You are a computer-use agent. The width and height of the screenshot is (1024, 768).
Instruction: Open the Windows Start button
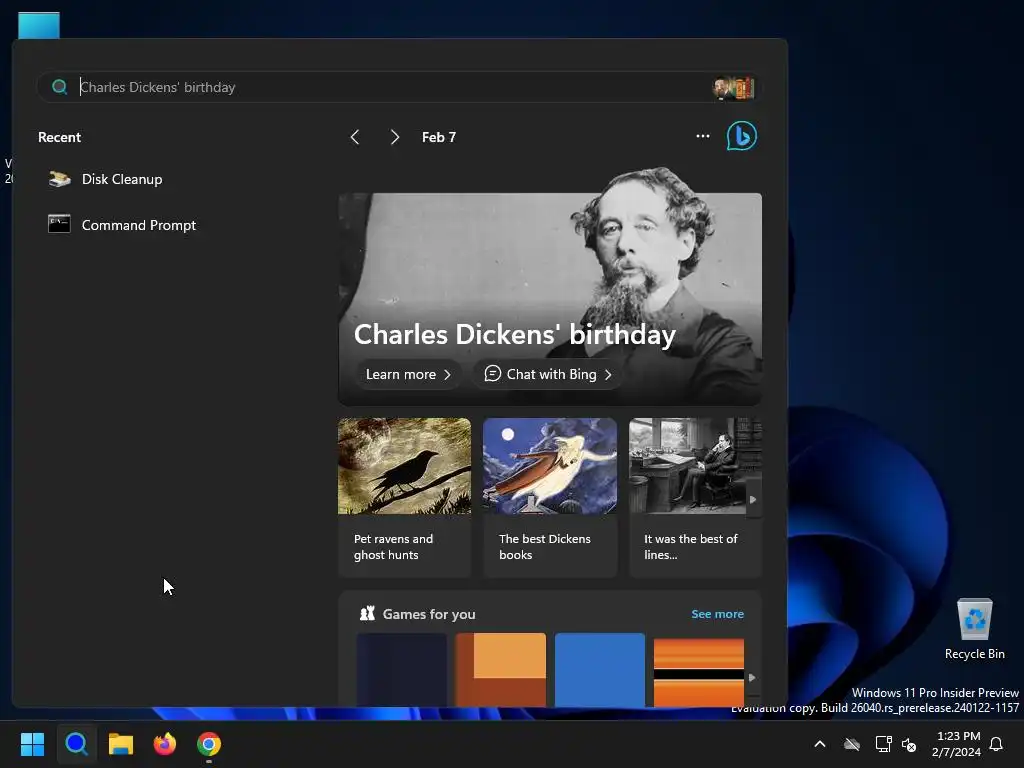coord(32,744)
